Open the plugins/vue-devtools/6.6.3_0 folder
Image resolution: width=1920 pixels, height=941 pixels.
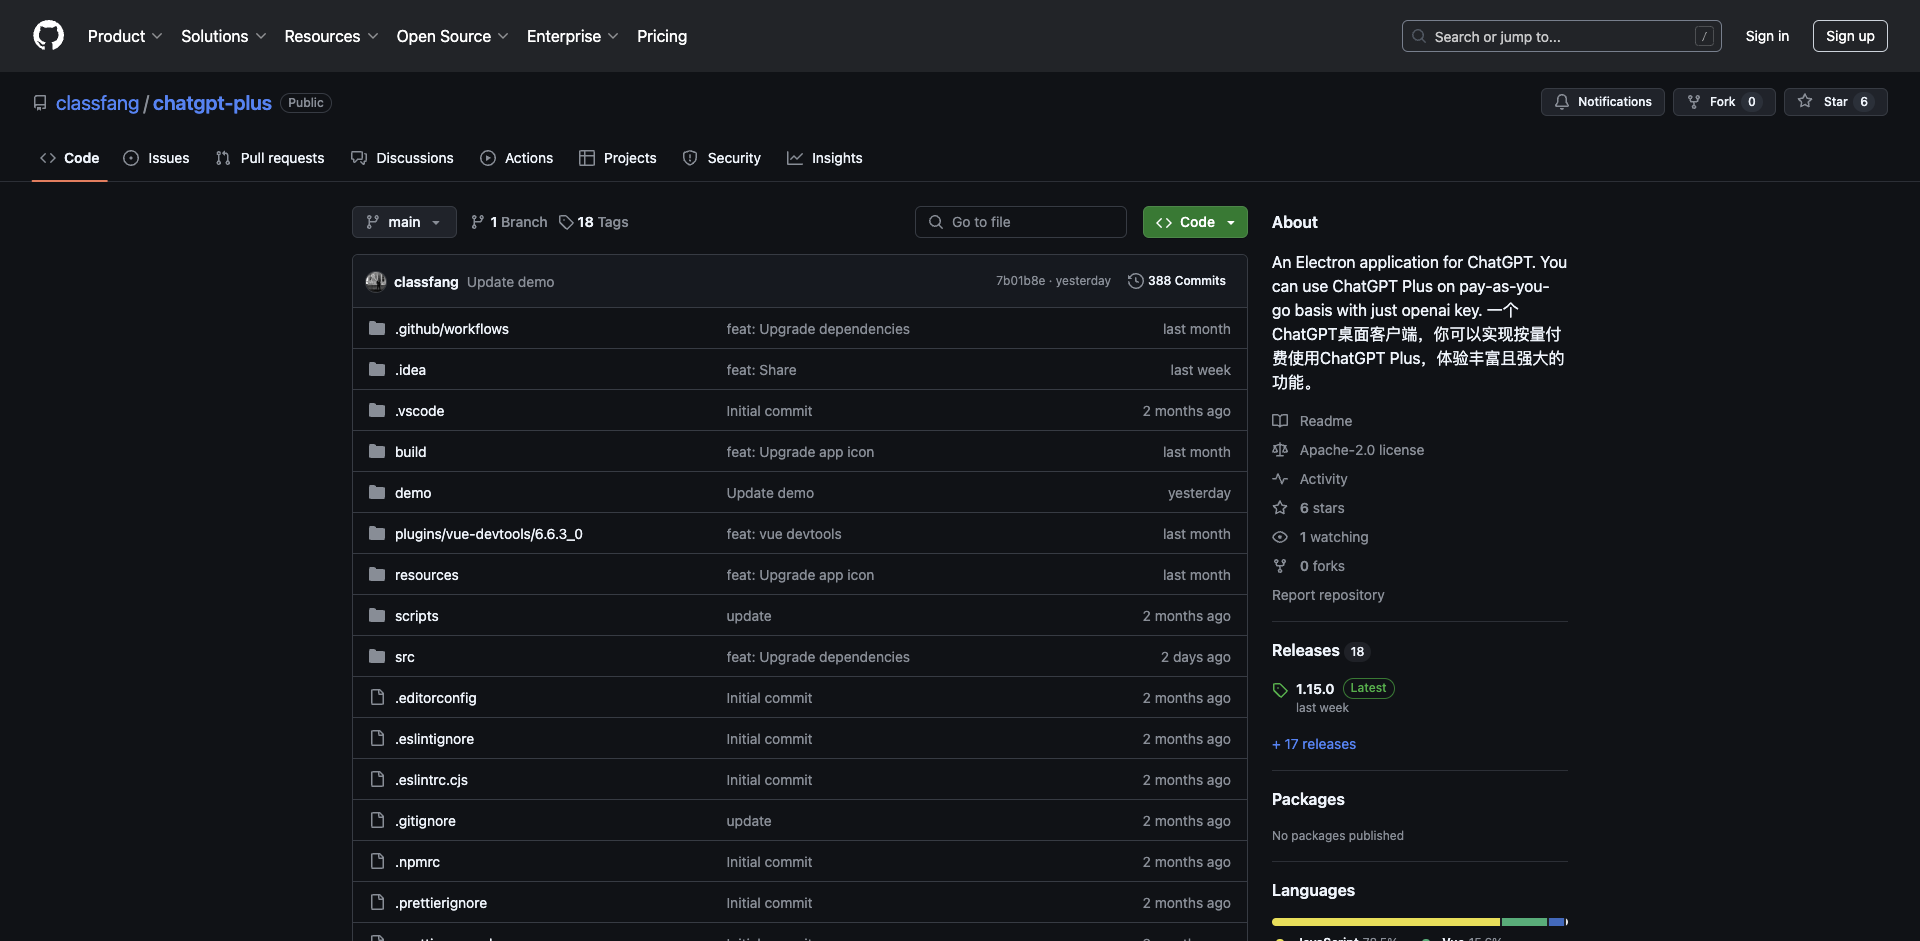coord(489,534)
